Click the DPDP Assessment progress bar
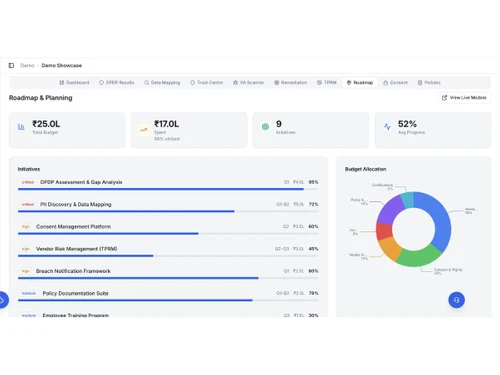The width and height of the screenshot is (500, 375). (168, 189)
